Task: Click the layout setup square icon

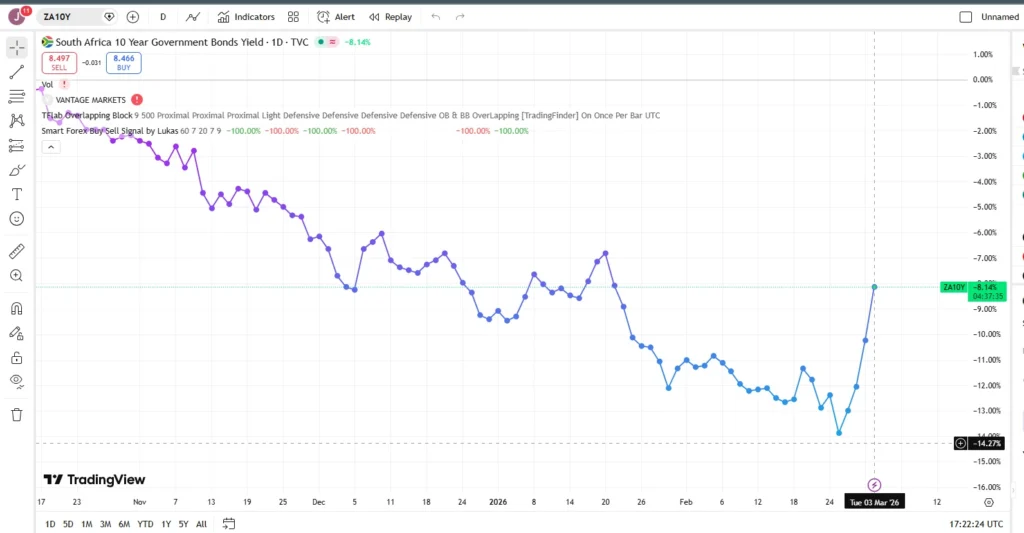Action: [x=965, y=17]
